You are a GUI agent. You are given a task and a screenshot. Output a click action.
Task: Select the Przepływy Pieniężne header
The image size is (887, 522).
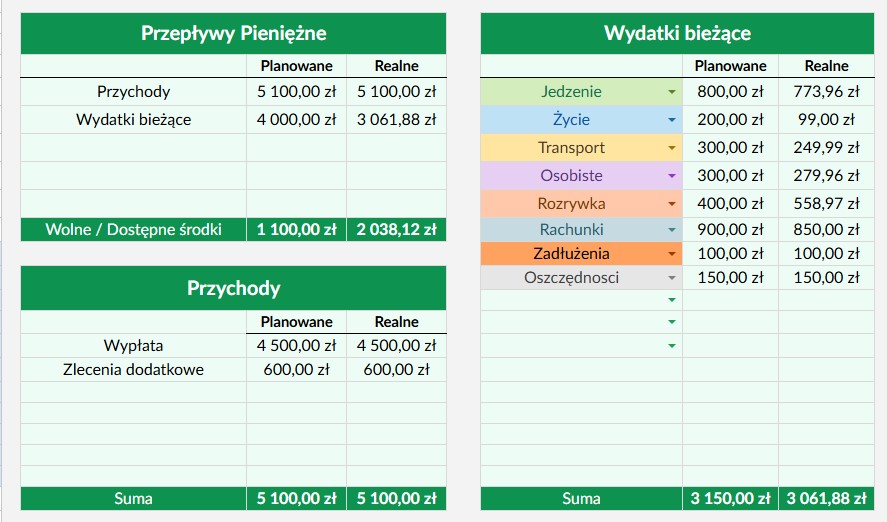tap(233, 34)
